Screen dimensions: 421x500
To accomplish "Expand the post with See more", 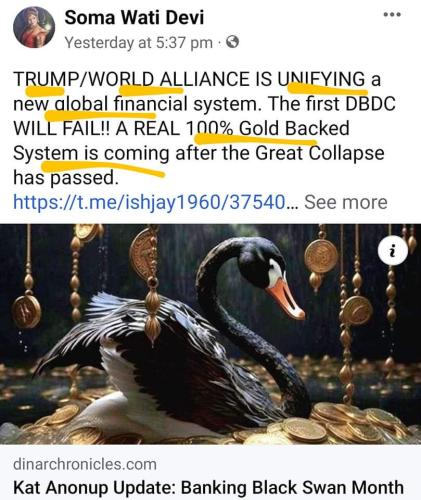I will pyautogui.click(x=346, y=202).
